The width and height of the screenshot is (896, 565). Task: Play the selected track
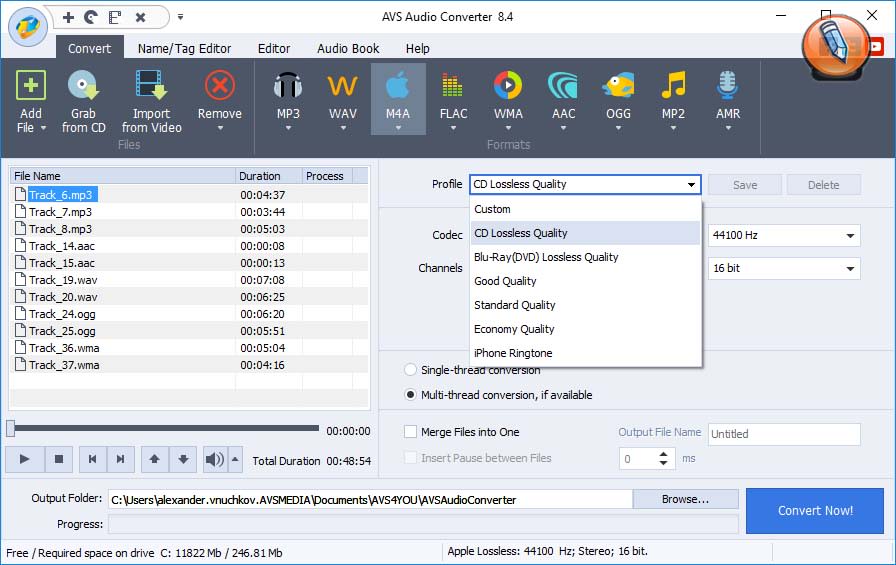(x=25, y=459)
